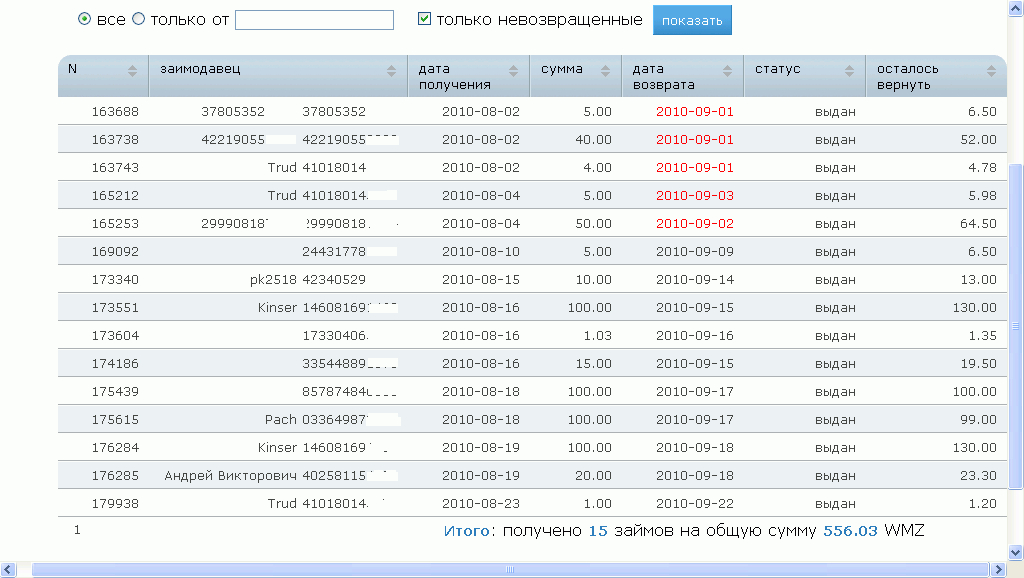This screenshot has width=1024, height=578.
Task: Click sort arrows in статус column
Action: click(x=849, y=70)
